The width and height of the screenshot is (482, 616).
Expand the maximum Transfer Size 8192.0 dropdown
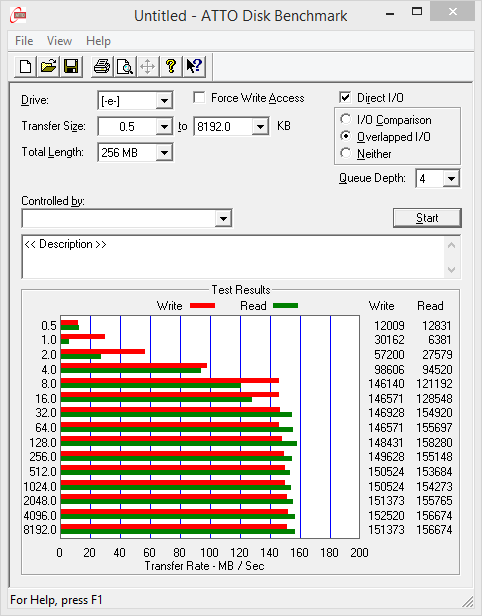point(260,126)
